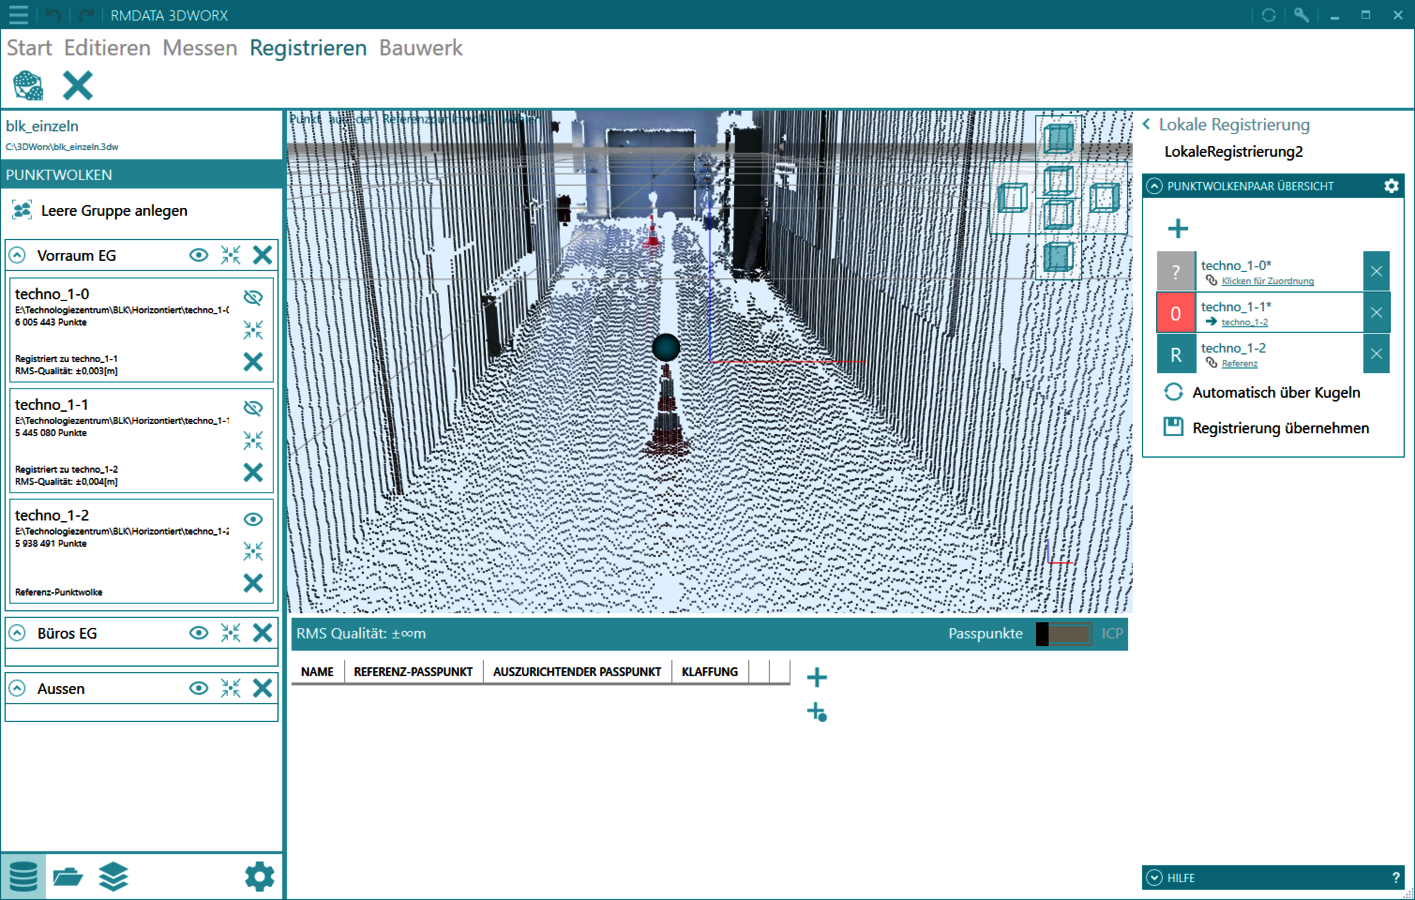Open the Messen tab
Viewport: 1415px width, 900px height.
pos(200,48)
